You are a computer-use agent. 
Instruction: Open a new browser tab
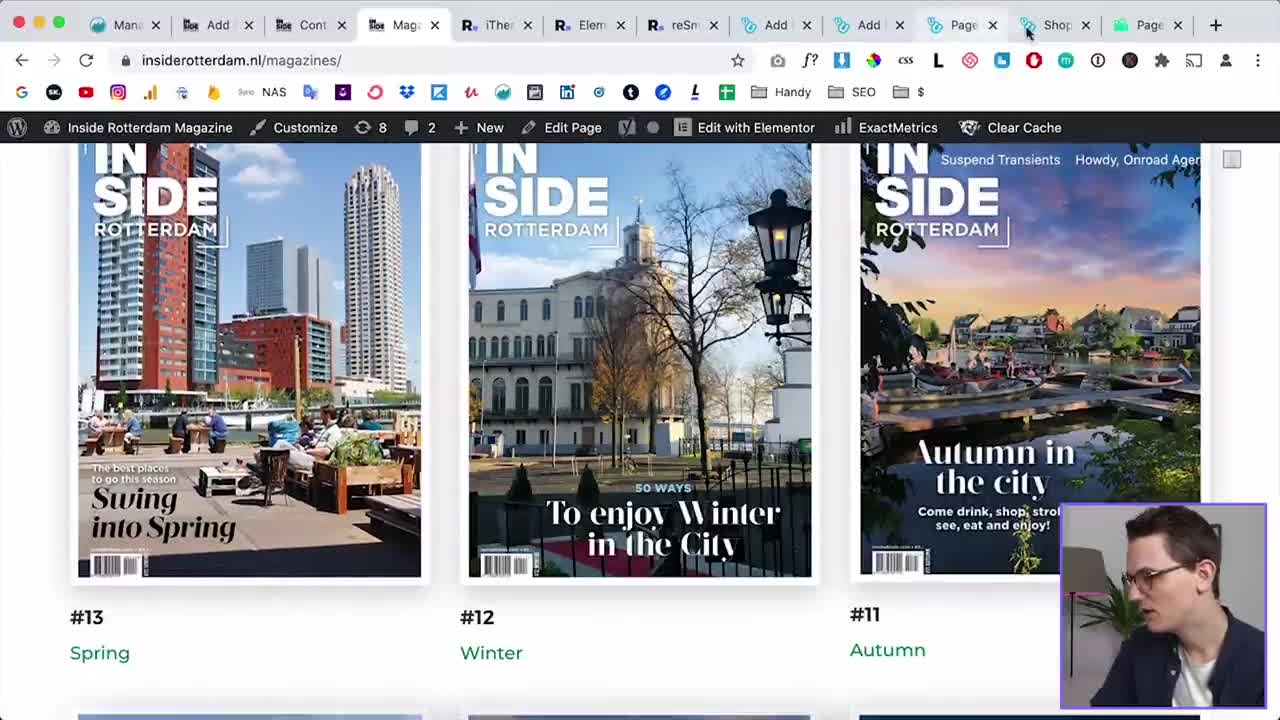point(1216,25)
